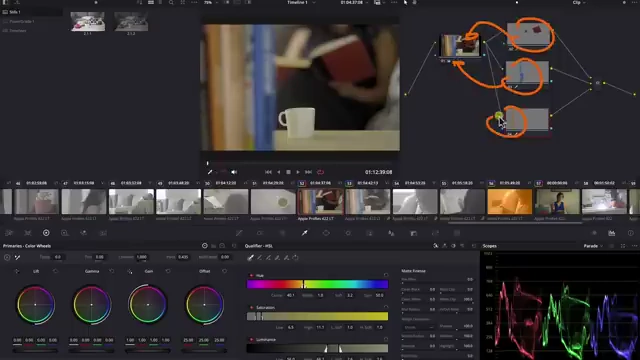Choose the picker add tool
The height and width of the screenshot is (360, 640).
click(268, 258)
